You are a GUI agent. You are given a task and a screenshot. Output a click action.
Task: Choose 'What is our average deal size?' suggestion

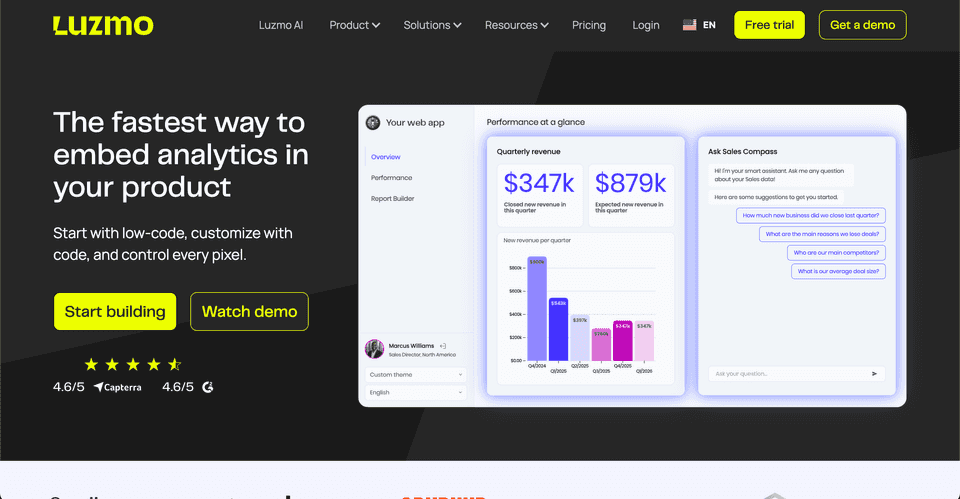838,271
